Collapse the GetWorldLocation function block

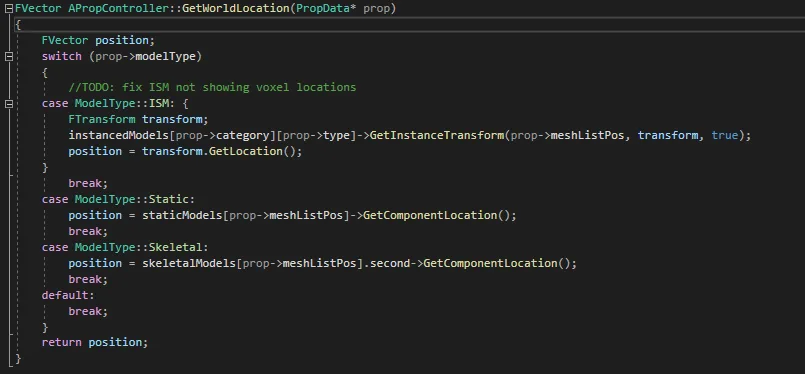pos(9,9)
